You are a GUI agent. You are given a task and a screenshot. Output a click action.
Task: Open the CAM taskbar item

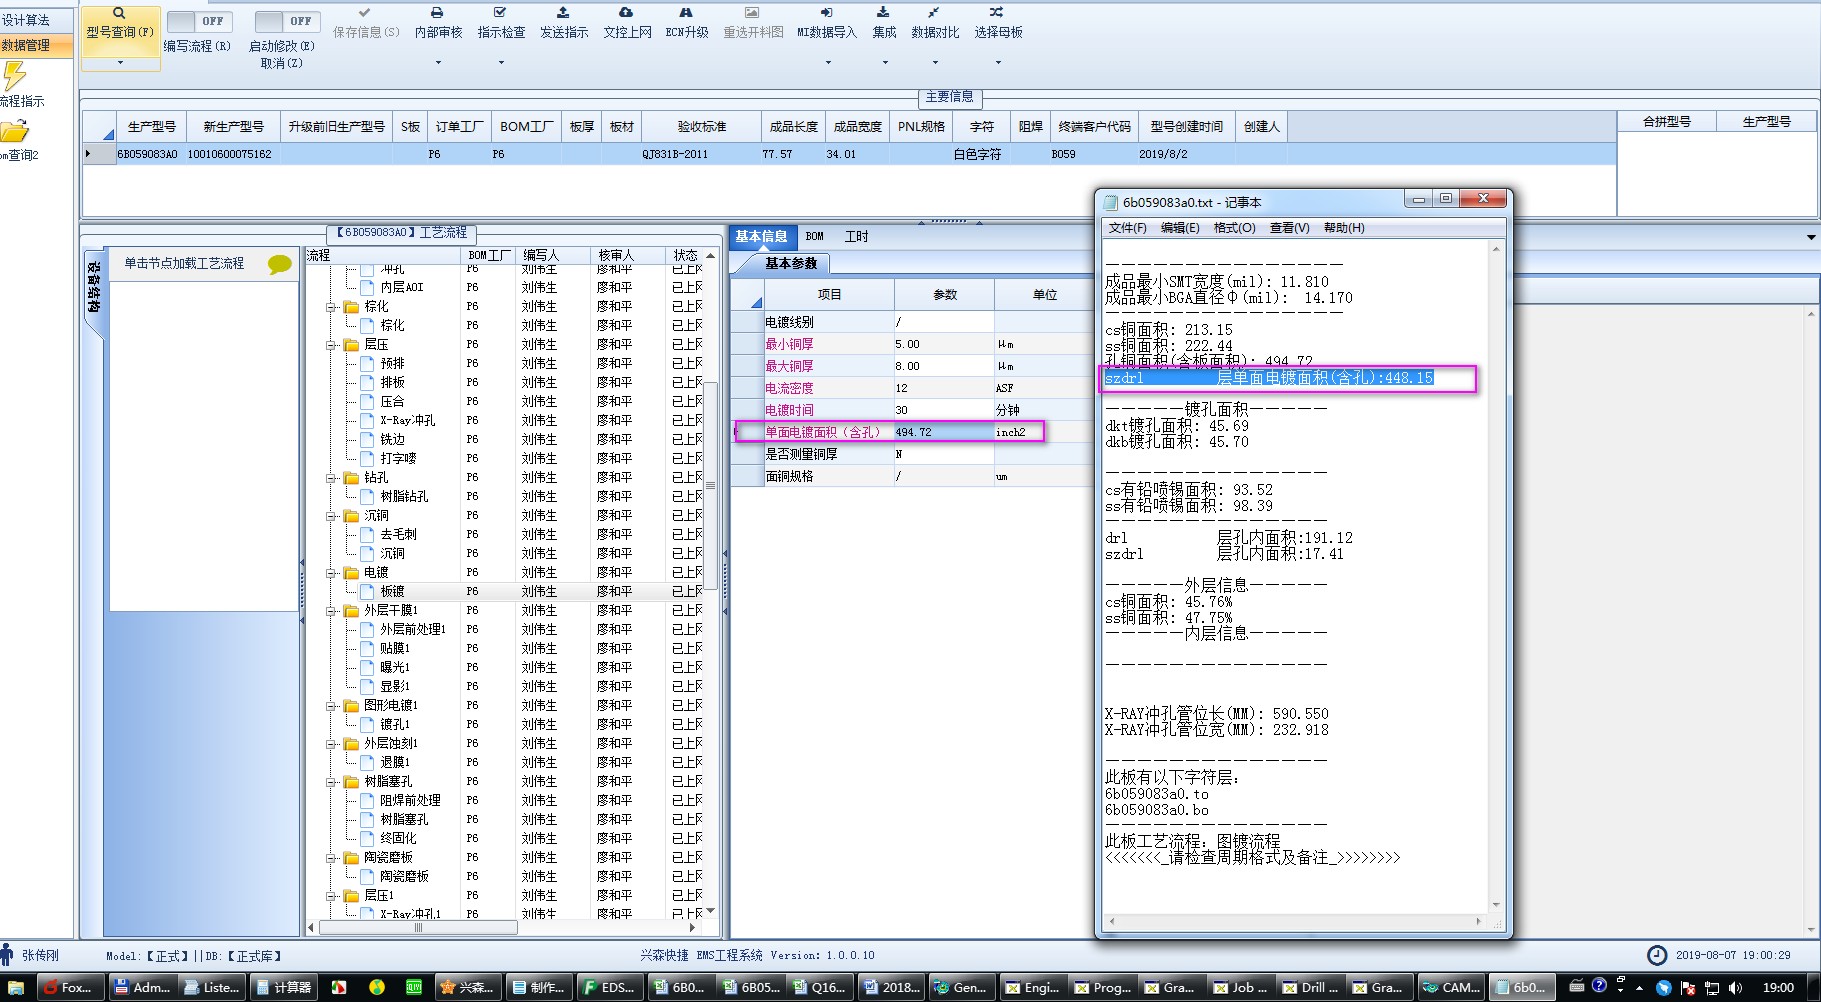click(x=1451, y=987)
